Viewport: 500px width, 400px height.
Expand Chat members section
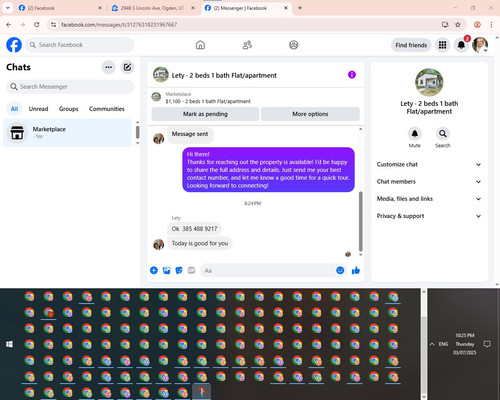(x=429, y=182)
